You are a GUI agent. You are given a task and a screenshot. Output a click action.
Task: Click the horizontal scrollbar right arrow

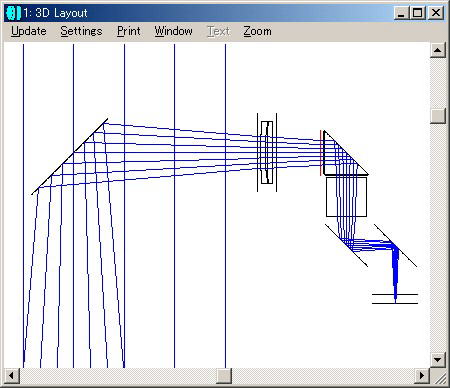(422, 376)
